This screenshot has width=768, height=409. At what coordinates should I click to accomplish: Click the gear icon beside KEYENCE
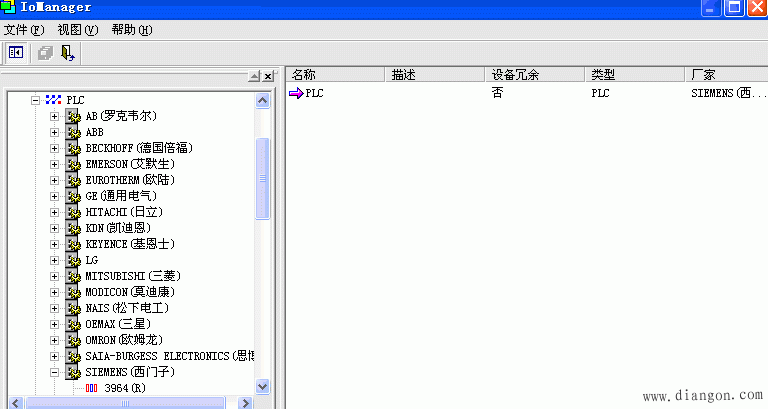click(73, 244)
